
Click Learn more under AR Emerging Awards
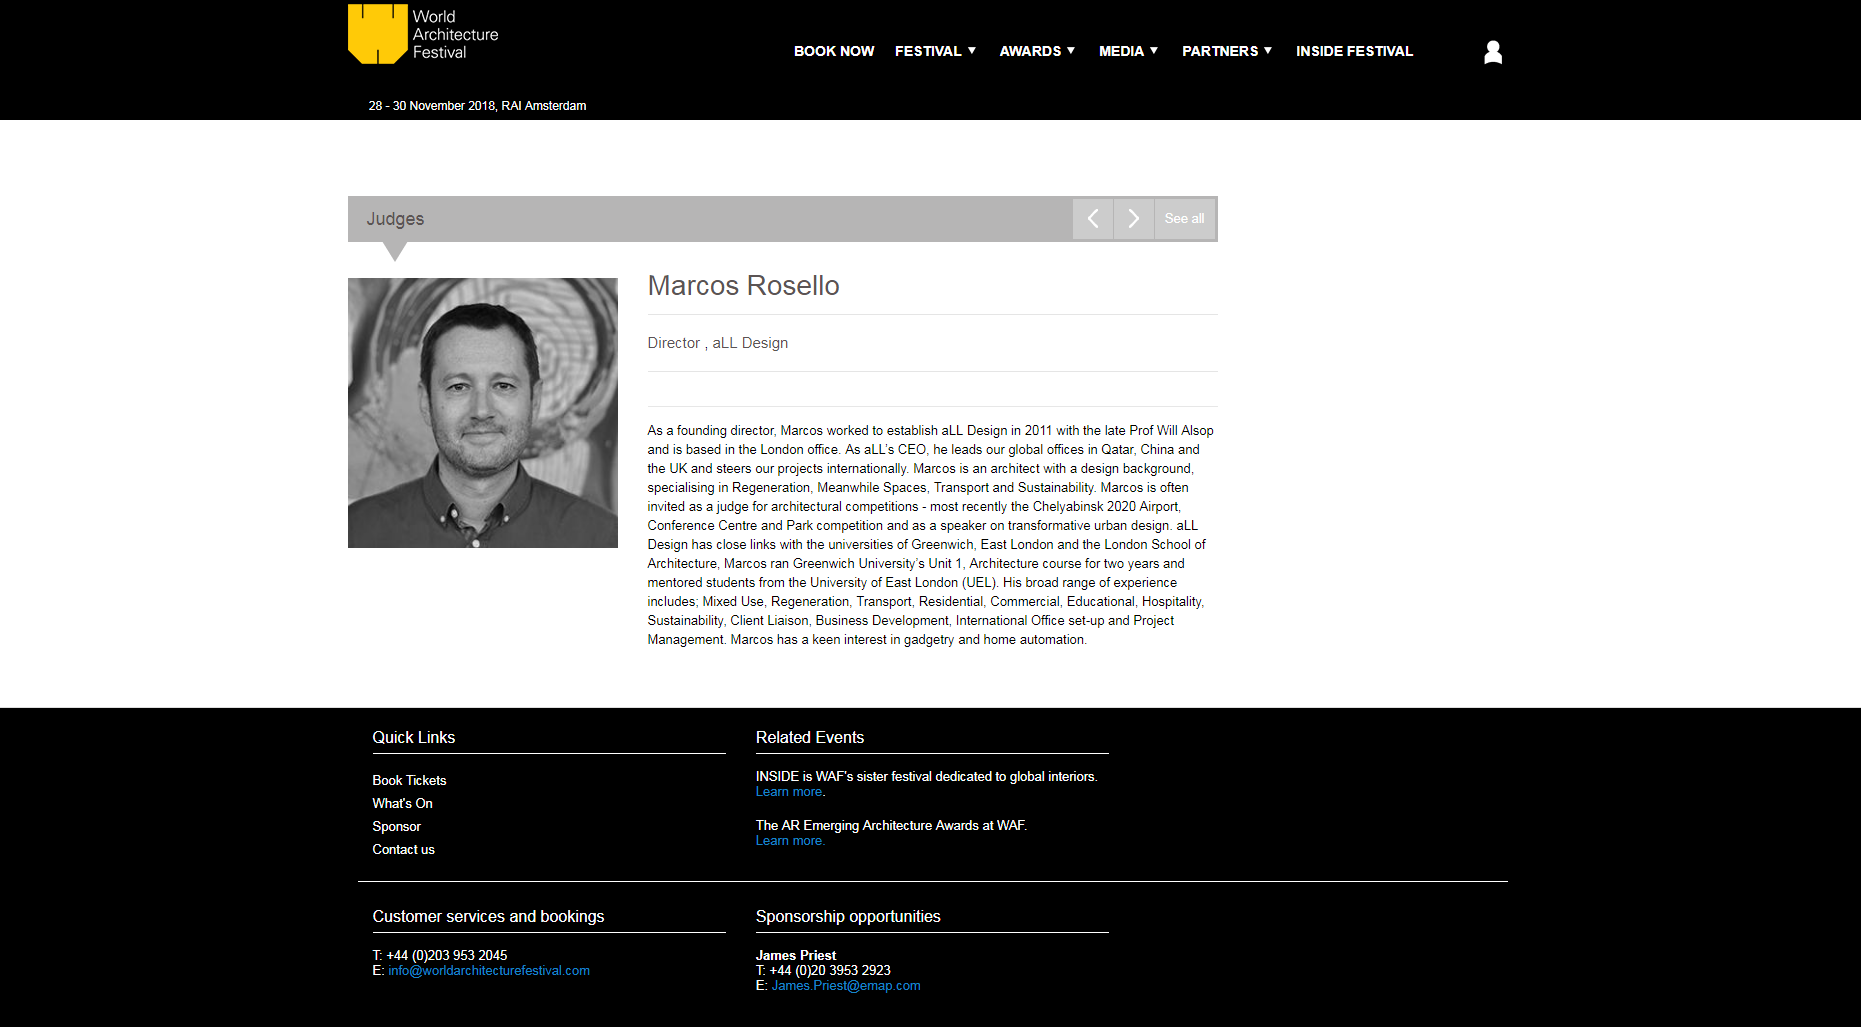(x=790, y=841)
